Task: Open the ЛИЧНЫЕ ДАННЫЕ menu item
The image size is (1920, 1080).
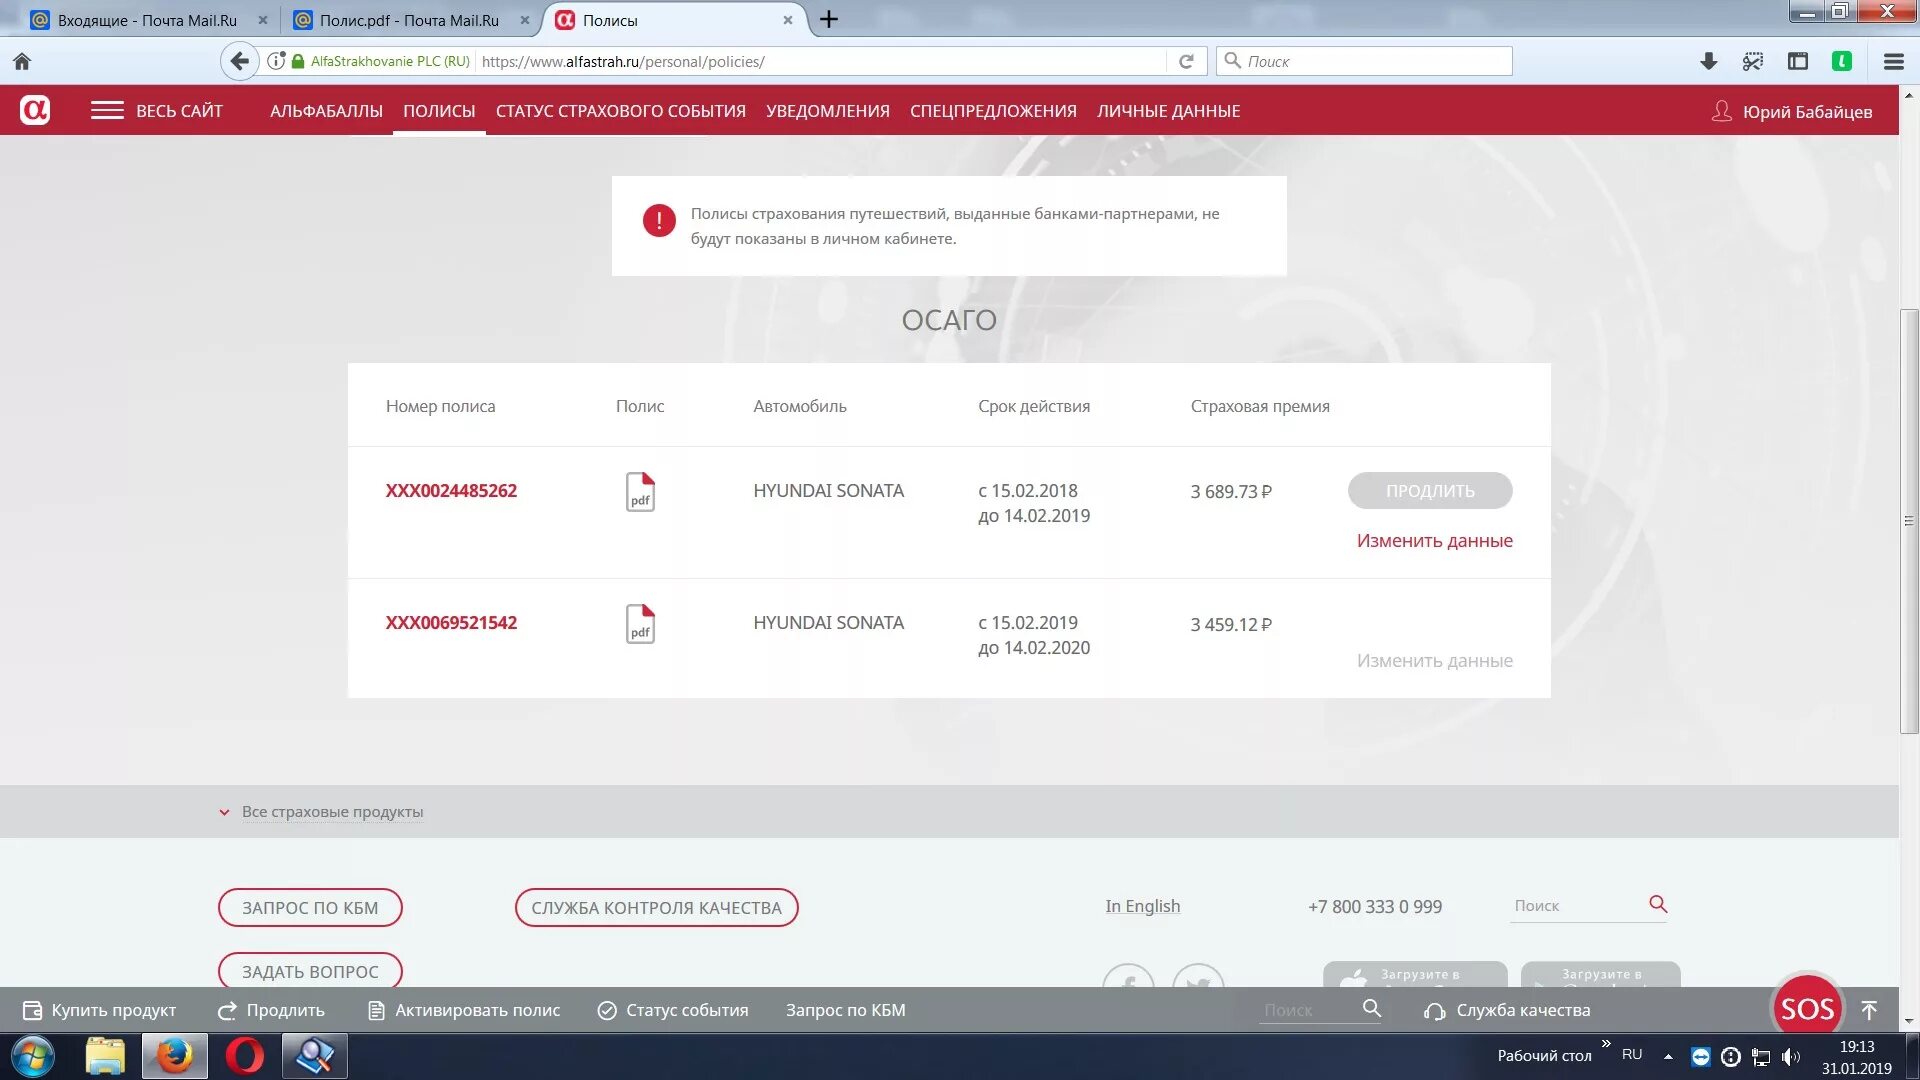Action: point(1168,111)
